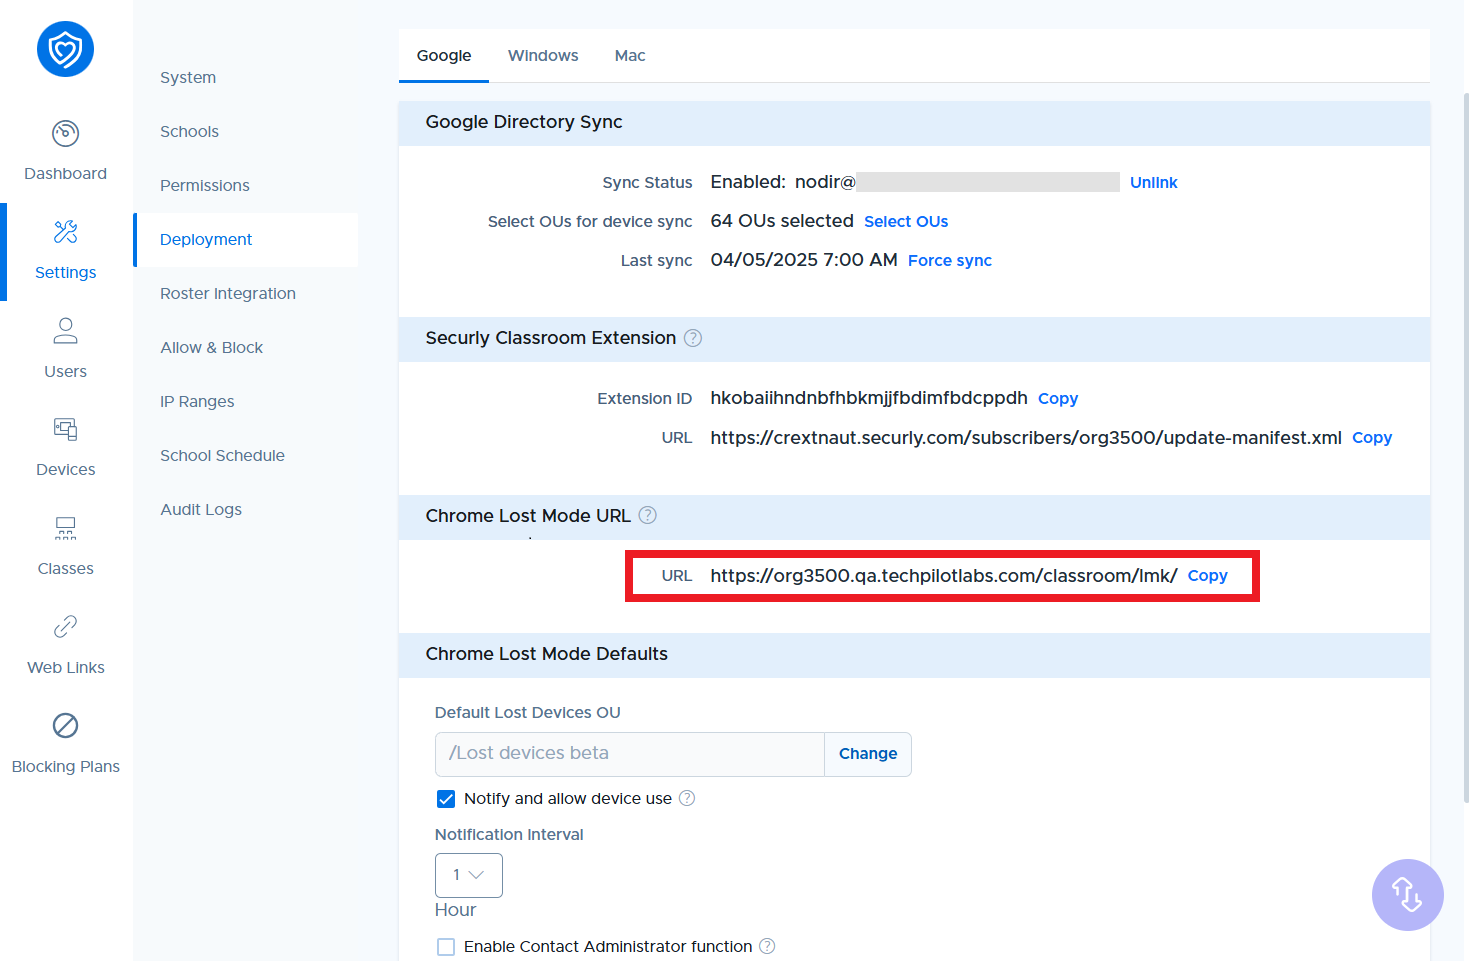Viewport: 1469px width, 961px height.
Task: Click help icon next to Notify and allow device use
Action: pyautogui.click(x=687, y=798)
